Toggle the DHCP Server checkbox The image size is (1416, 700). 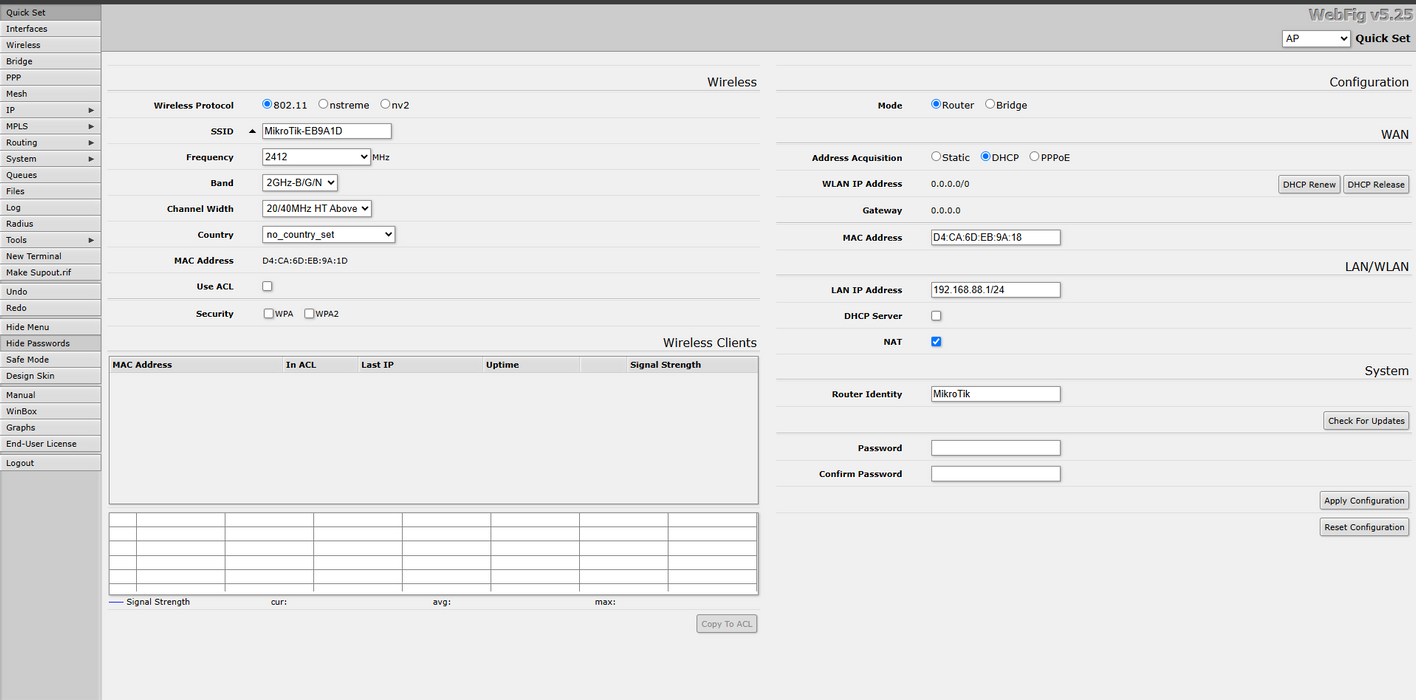936,316
